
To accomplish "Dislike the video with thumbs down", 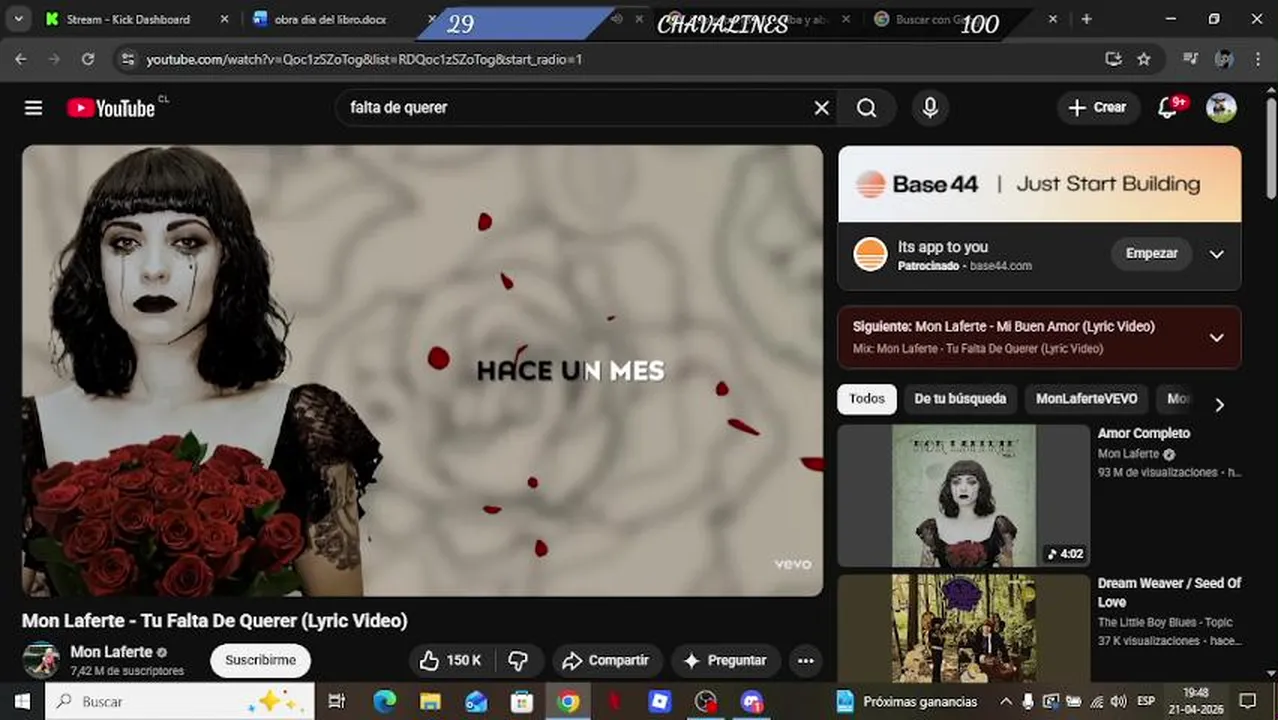I will [x=518, y=660].
